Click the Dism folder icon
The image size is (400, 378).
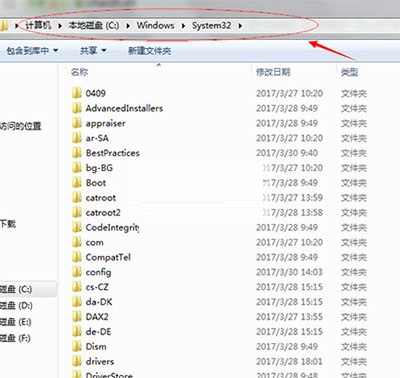(77, 346)
